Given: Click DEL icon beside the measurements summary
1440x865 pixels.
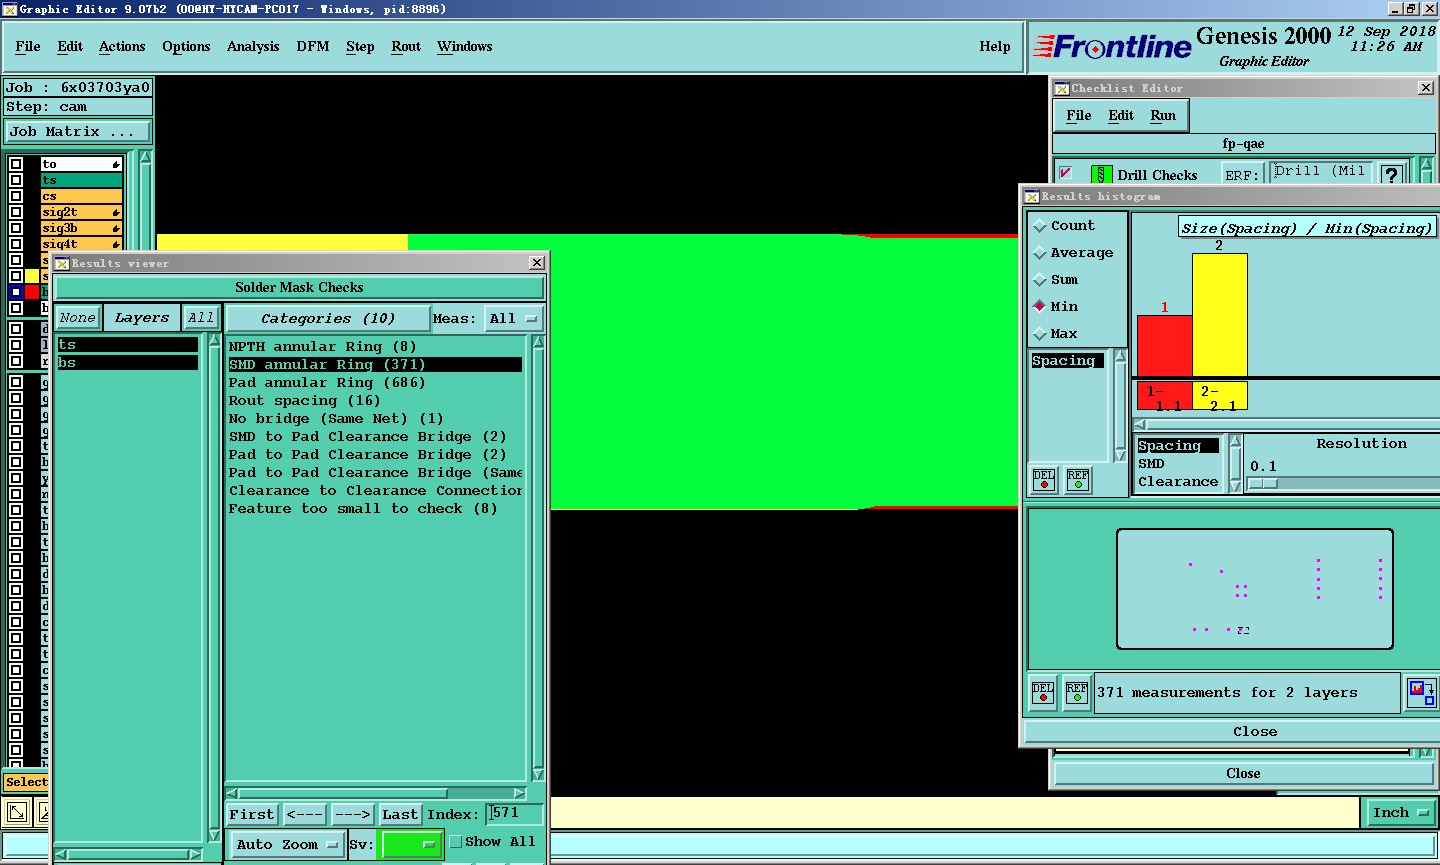Looking at the screenshot, I should (x=1043, y=692).
